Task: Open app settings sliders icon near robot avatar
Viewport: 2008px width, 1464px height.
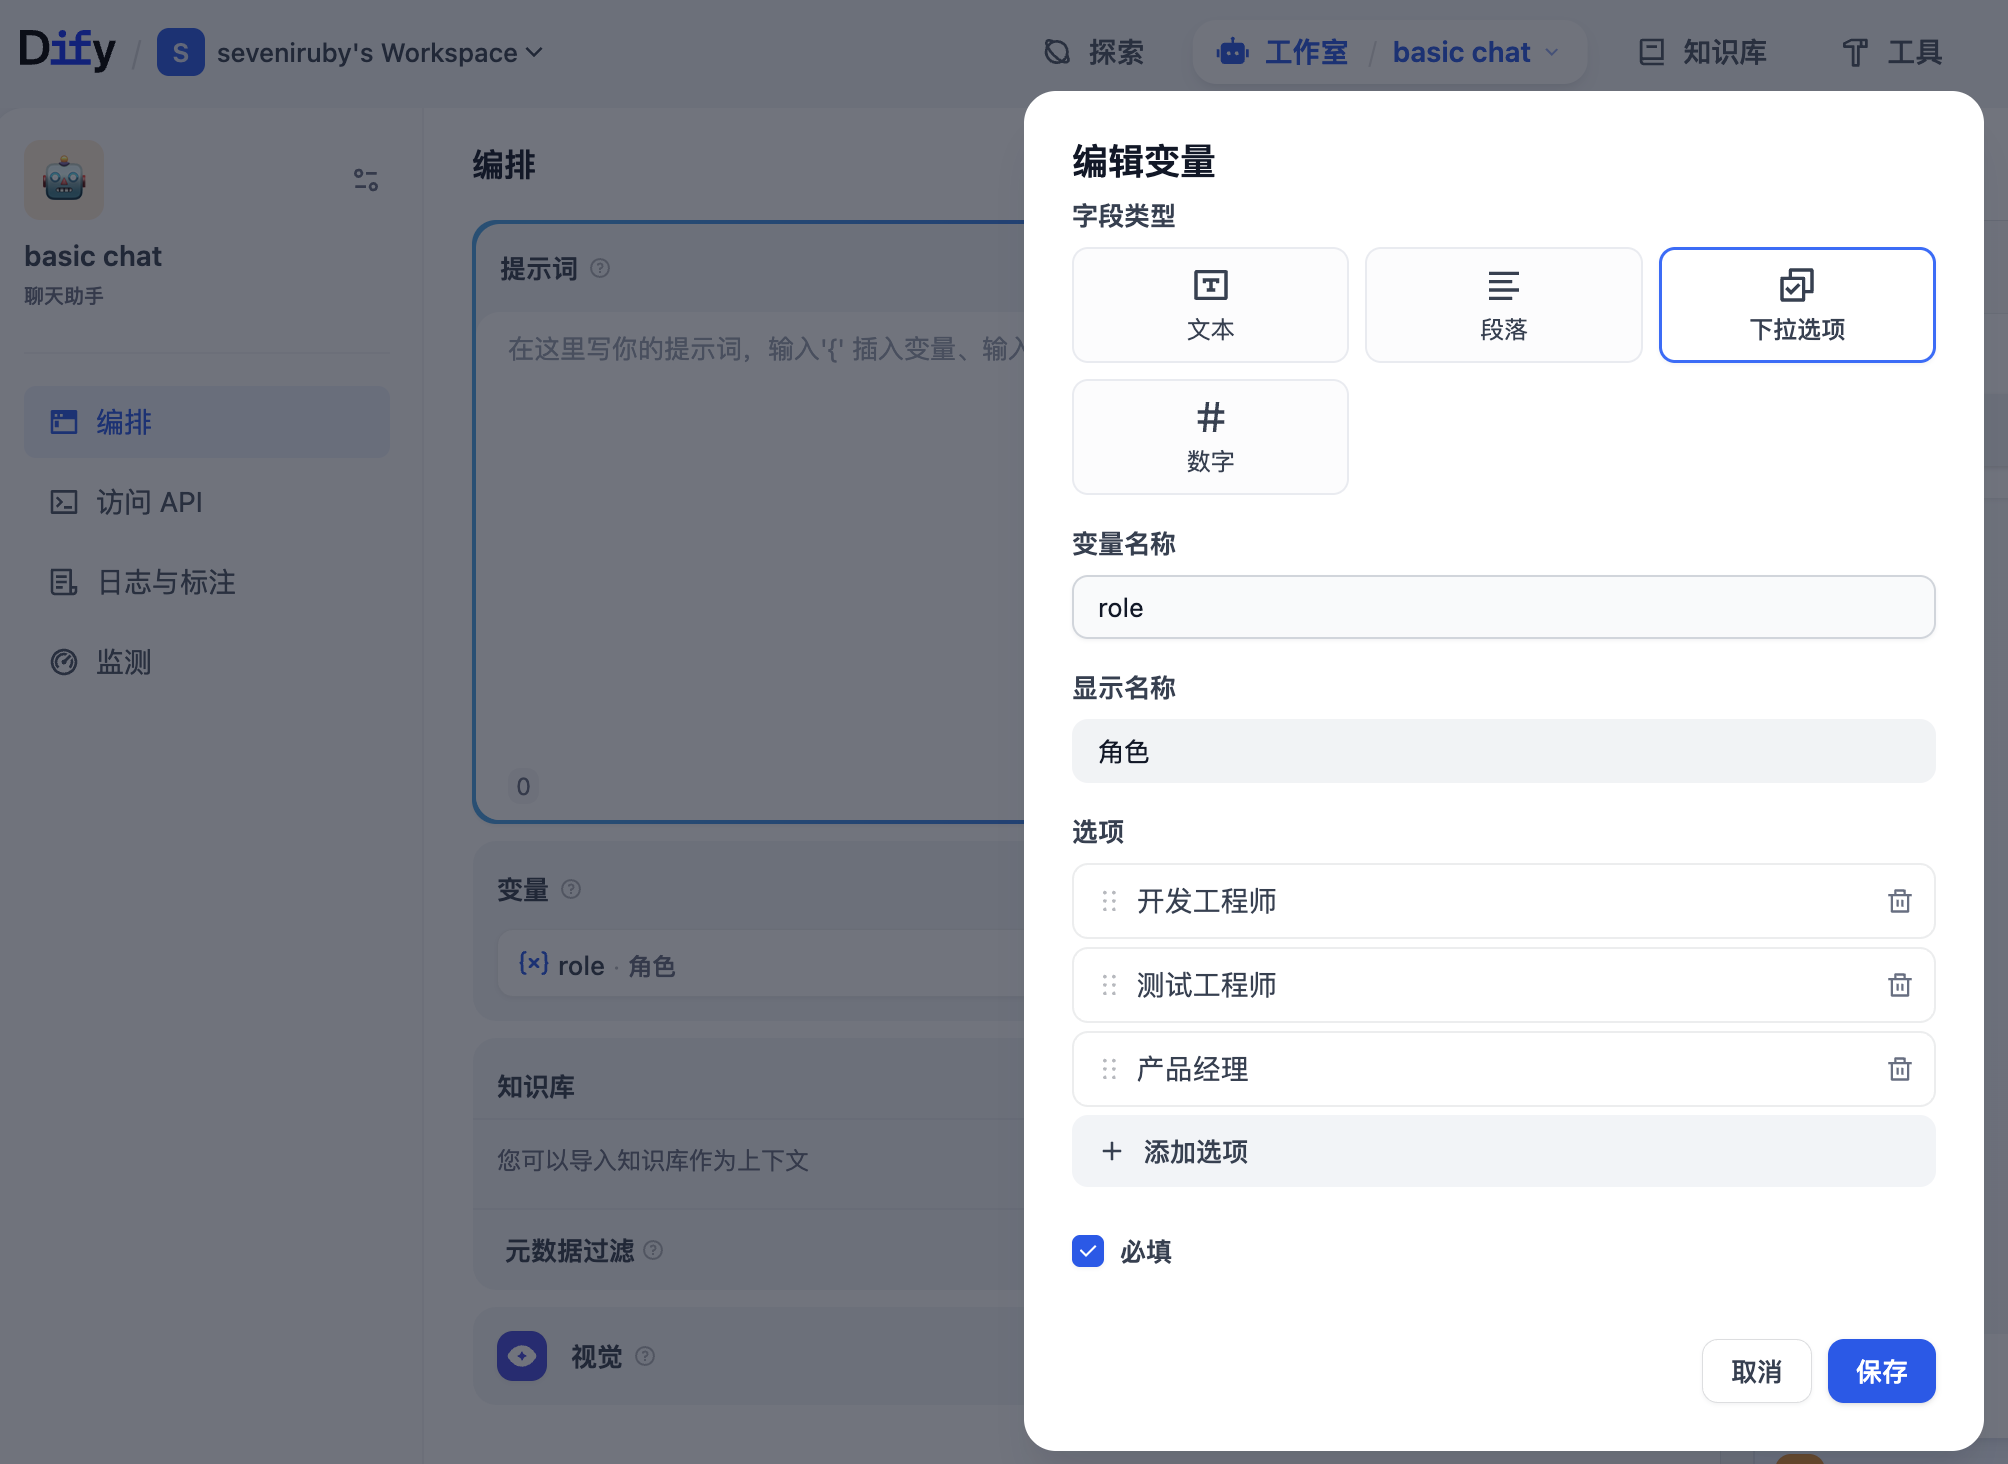Action: [x=366, y=180]
